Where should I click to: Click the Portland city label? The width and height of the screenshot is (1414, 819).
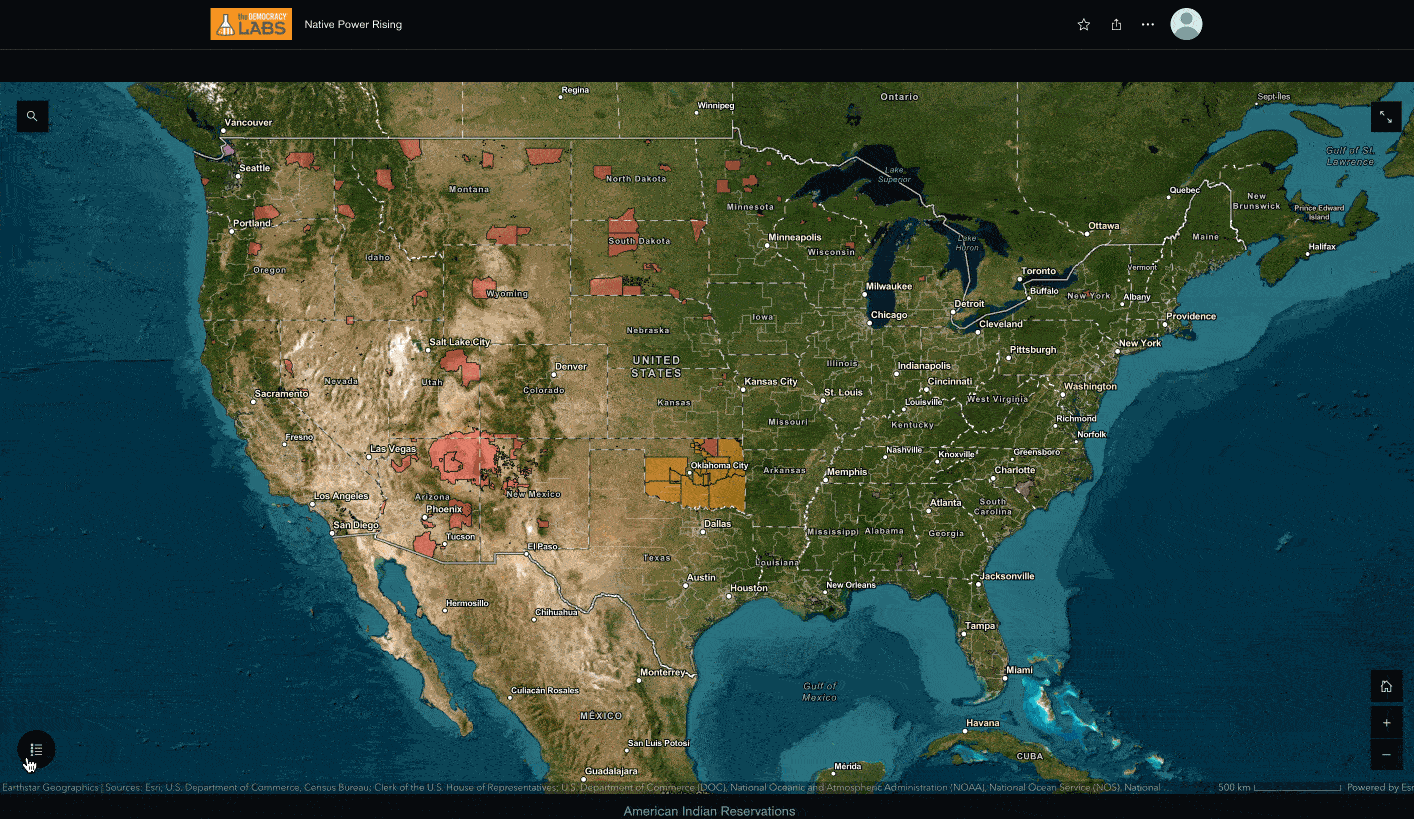tap(252, 223)
